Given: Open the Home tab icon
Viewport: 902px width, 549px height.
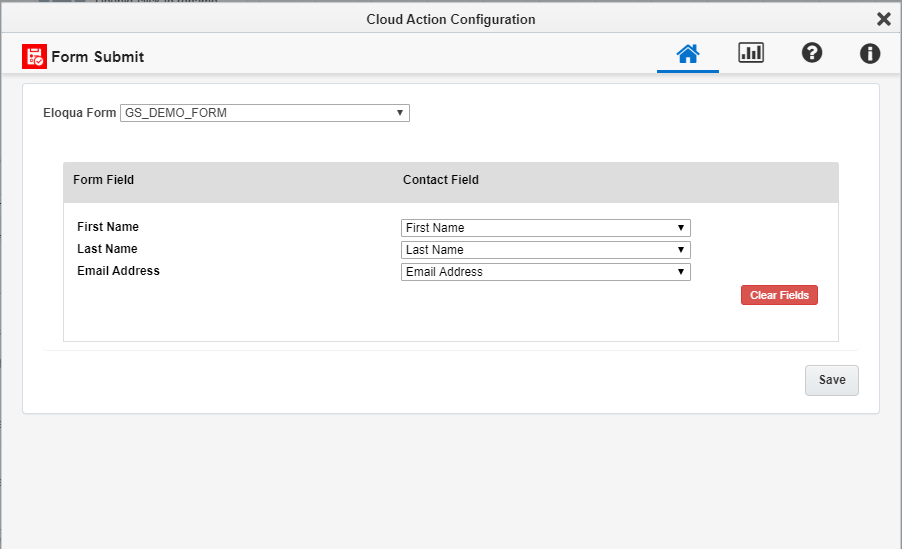Looking at the screenshot, I should click(x=687, y=54).
